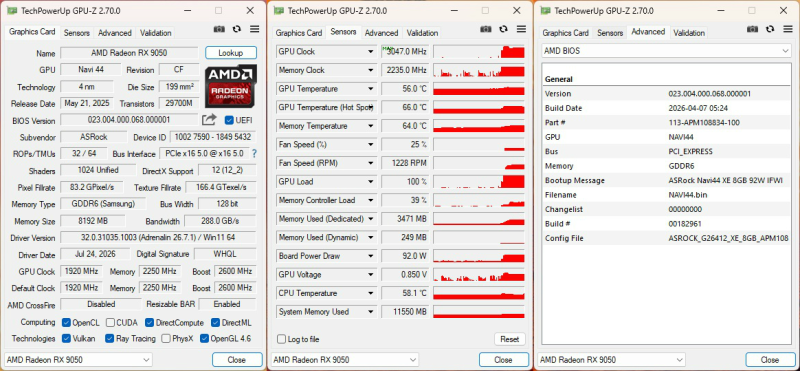Open the Fan Speed (RPM) dropdown arrow
The image size is (800, 371).
click(x=371, y=163)
